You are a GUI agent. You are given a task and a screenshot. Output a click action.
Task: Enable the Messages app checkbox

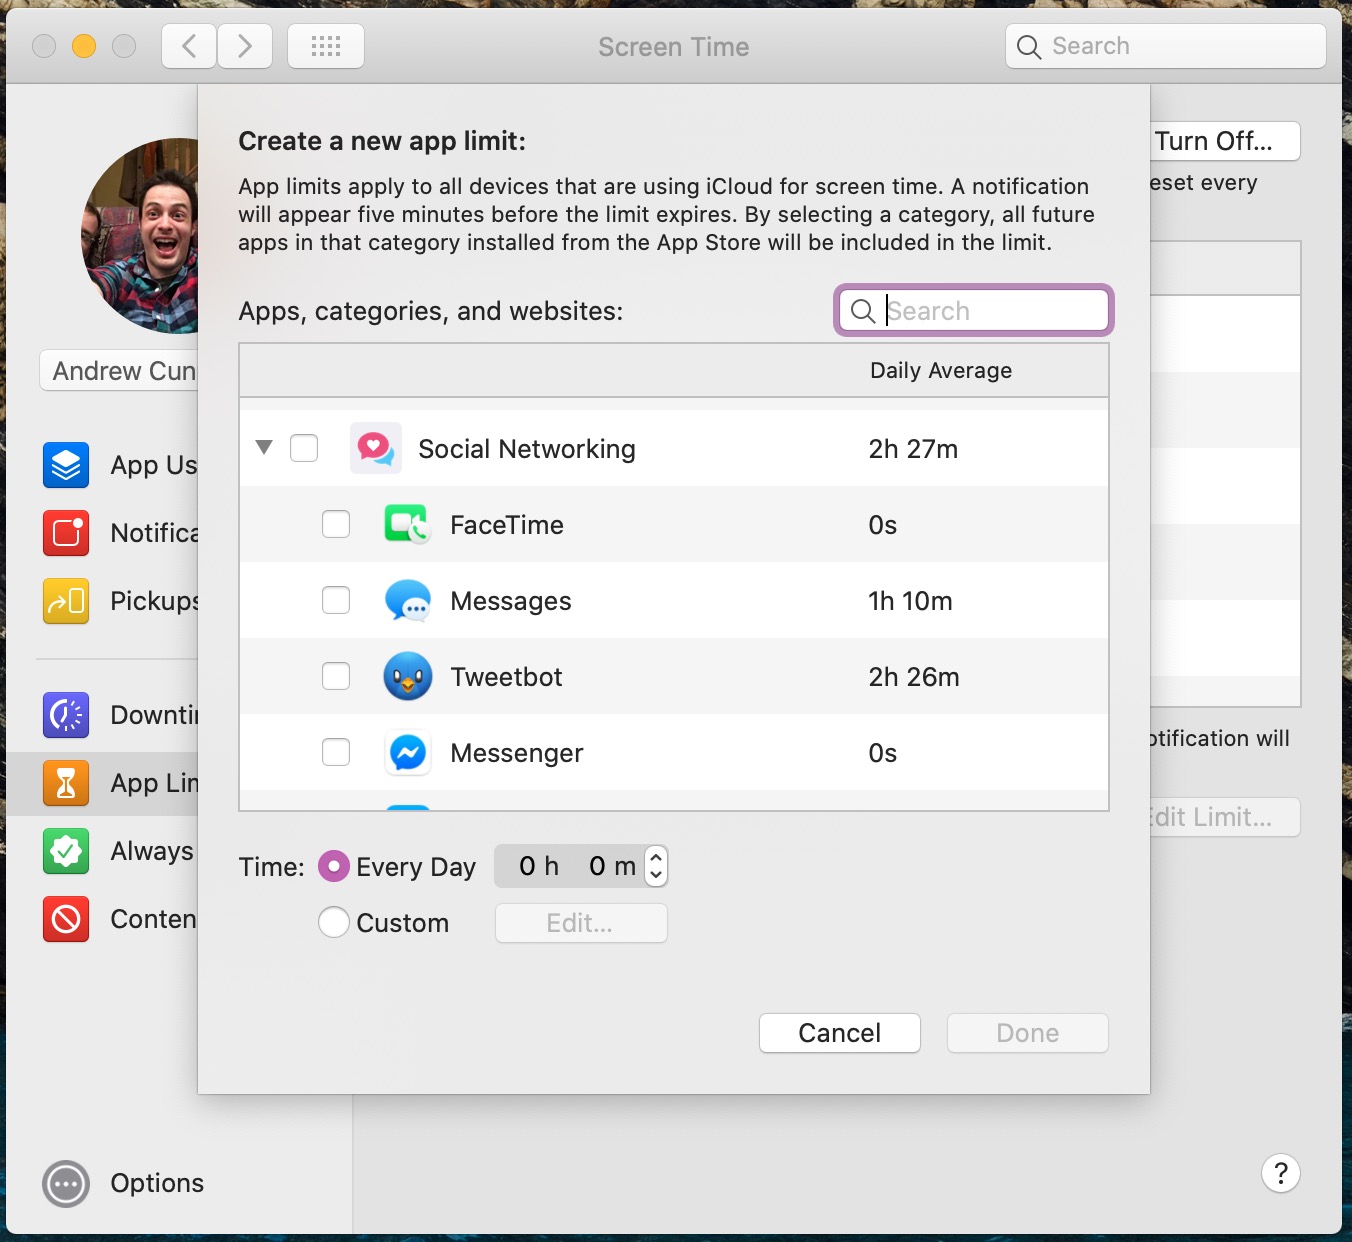[x=336, y=600]
